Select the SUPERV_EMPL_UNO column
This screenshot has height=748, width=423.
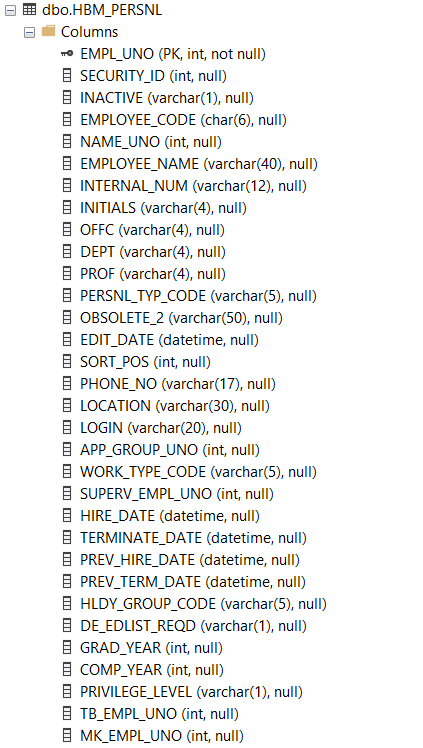coord(177,494)
